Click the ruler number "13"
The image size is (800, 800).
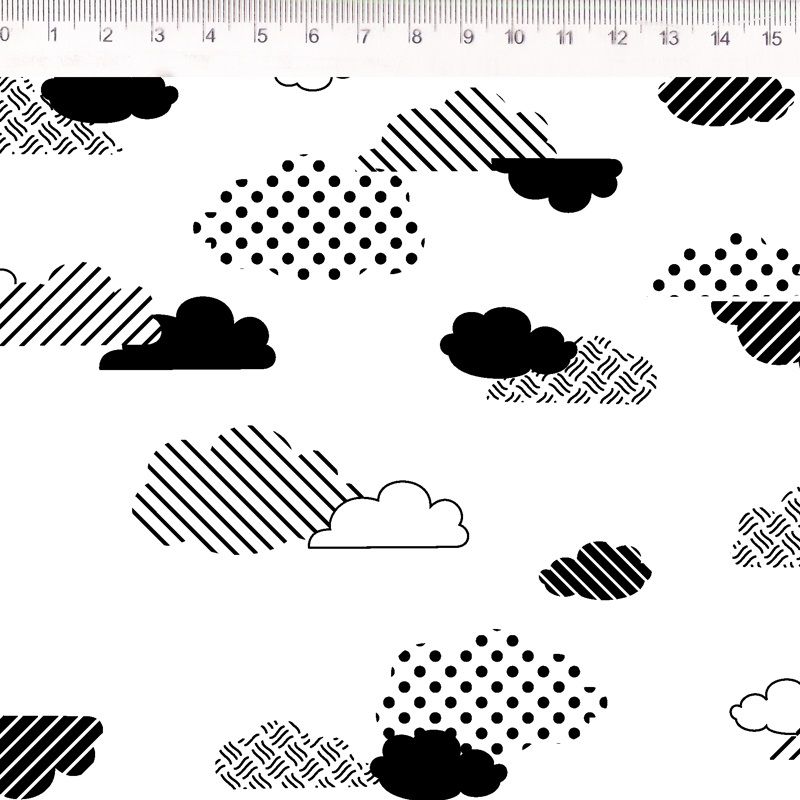pos(669,38)
